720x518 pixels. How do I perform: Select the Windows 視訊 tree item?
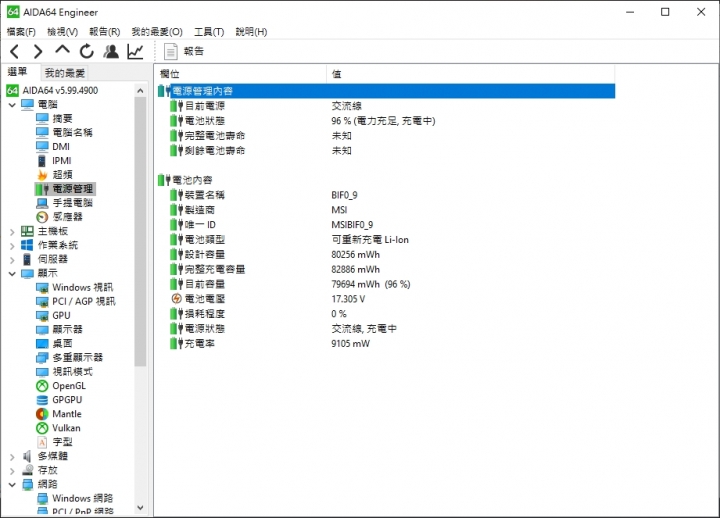[83, 287]
